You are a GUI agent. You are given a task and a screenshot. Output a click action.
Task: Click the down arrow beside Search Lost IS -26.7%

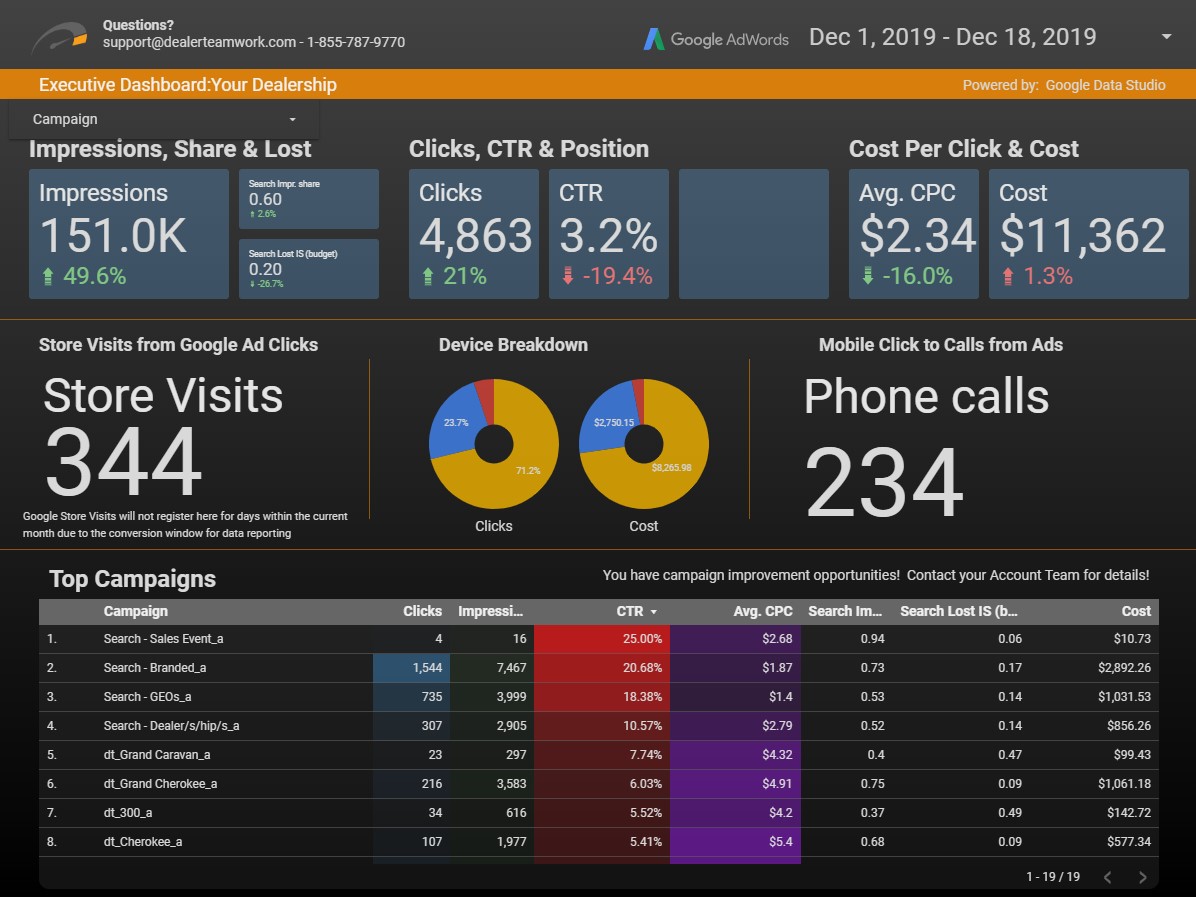point(252,282)
